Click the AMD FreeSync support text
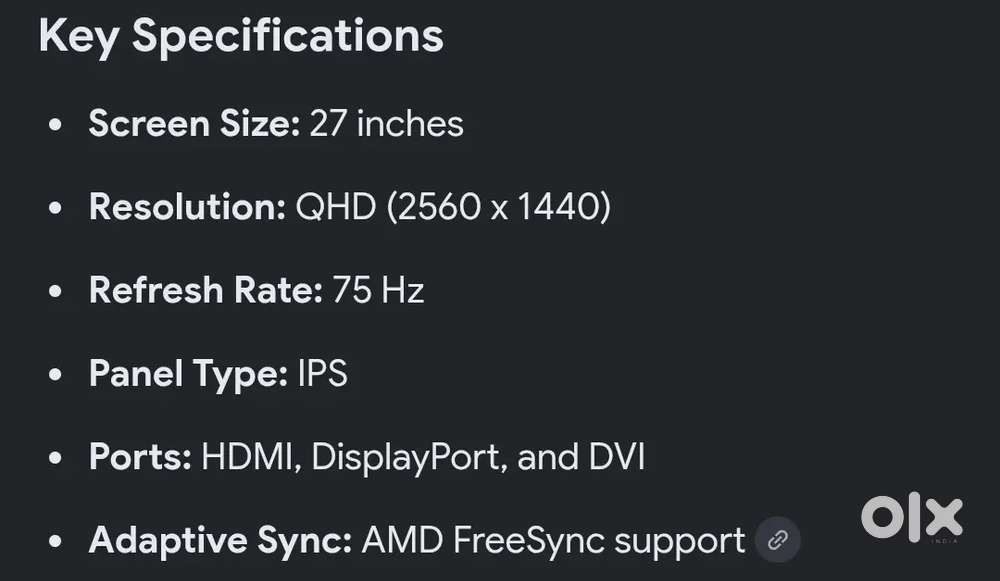This screenshot has height=581, width=1000. pos(553,541)
